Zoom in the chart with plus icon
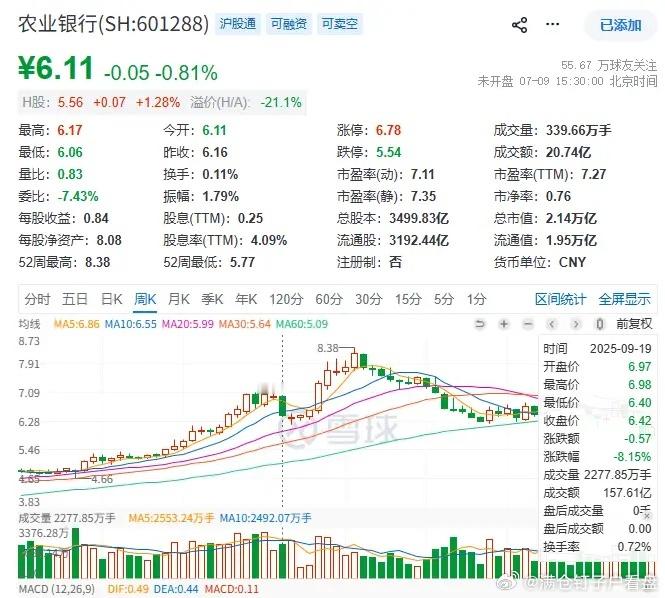The width and height of the screenshot is (665, 598). pos(504,324)
